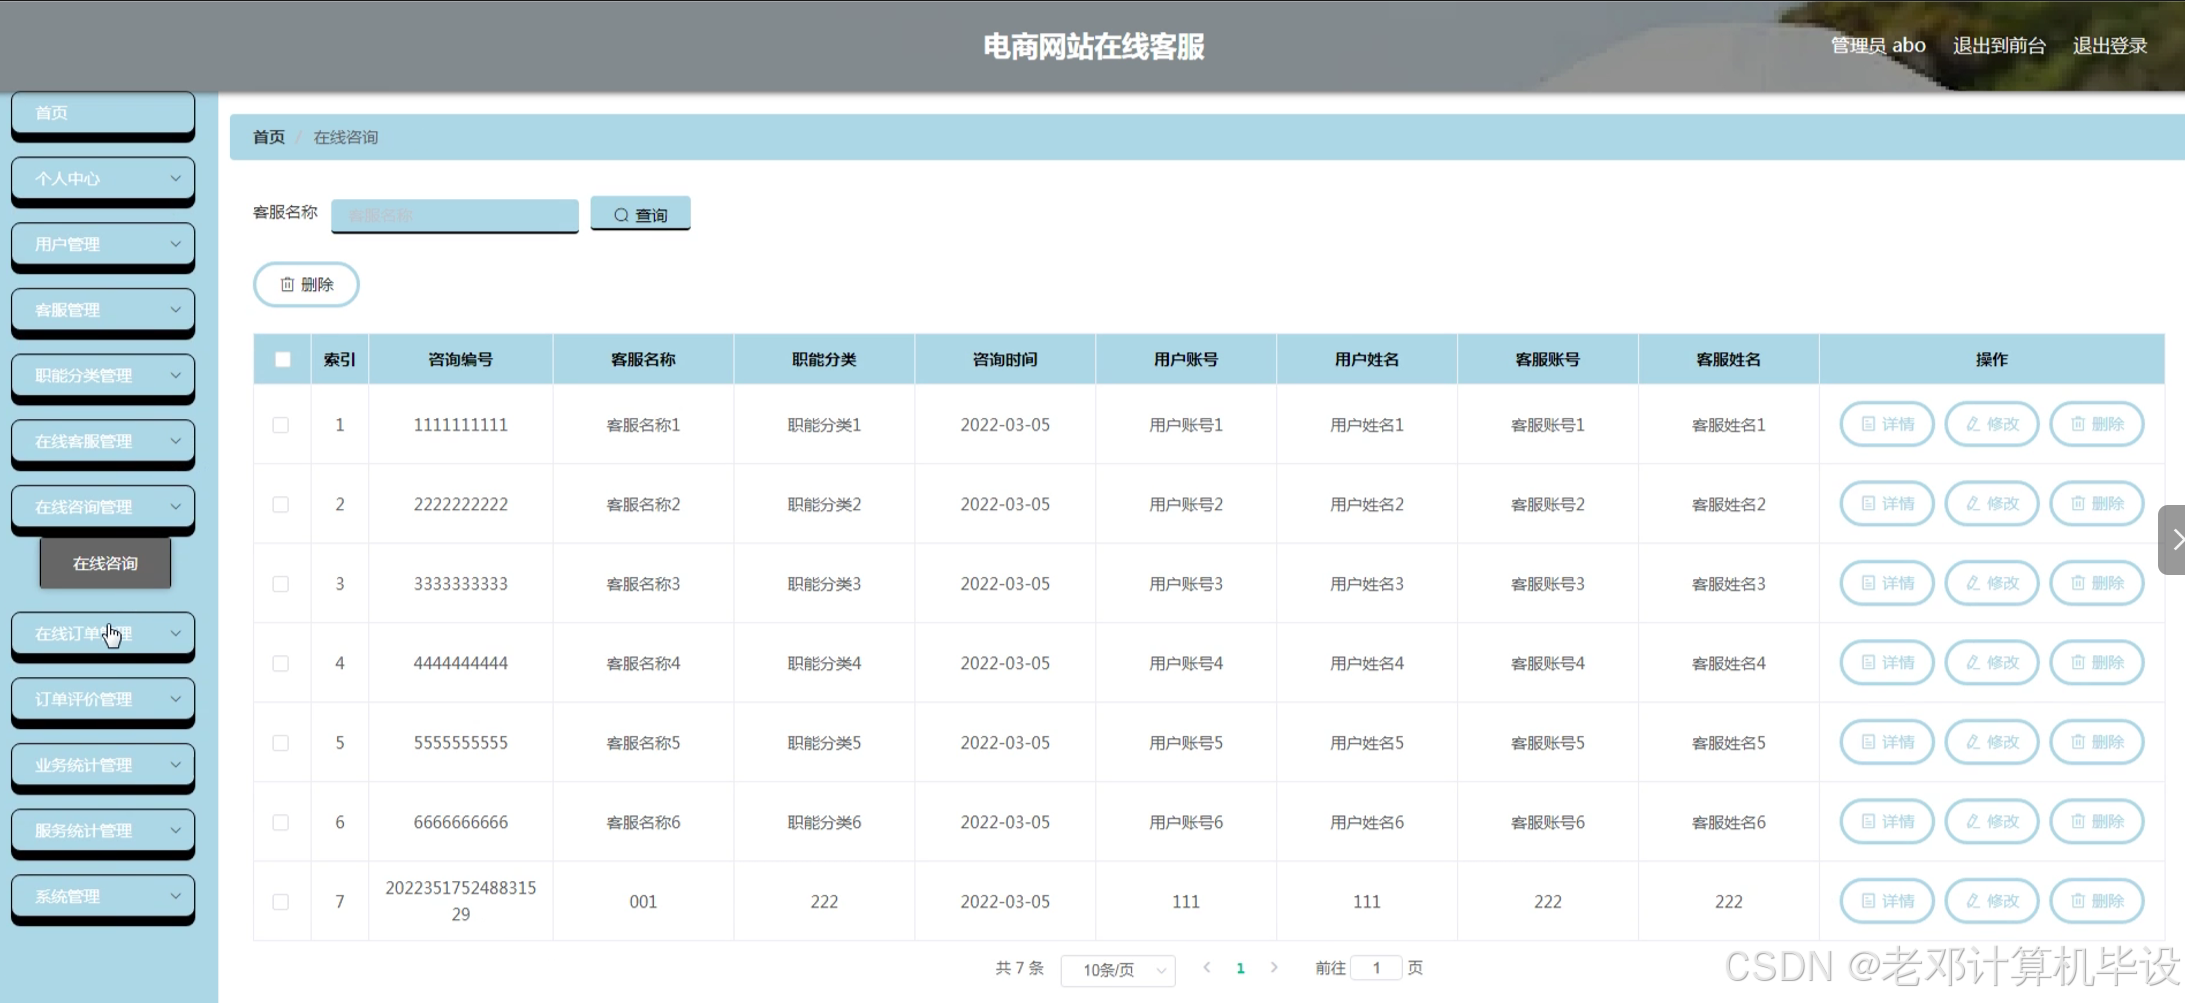Image resolution: width=2185 pixels, height=1003 pixels.
Task: Click 修改 for the 客服名称1 row
Action: 1992,424
